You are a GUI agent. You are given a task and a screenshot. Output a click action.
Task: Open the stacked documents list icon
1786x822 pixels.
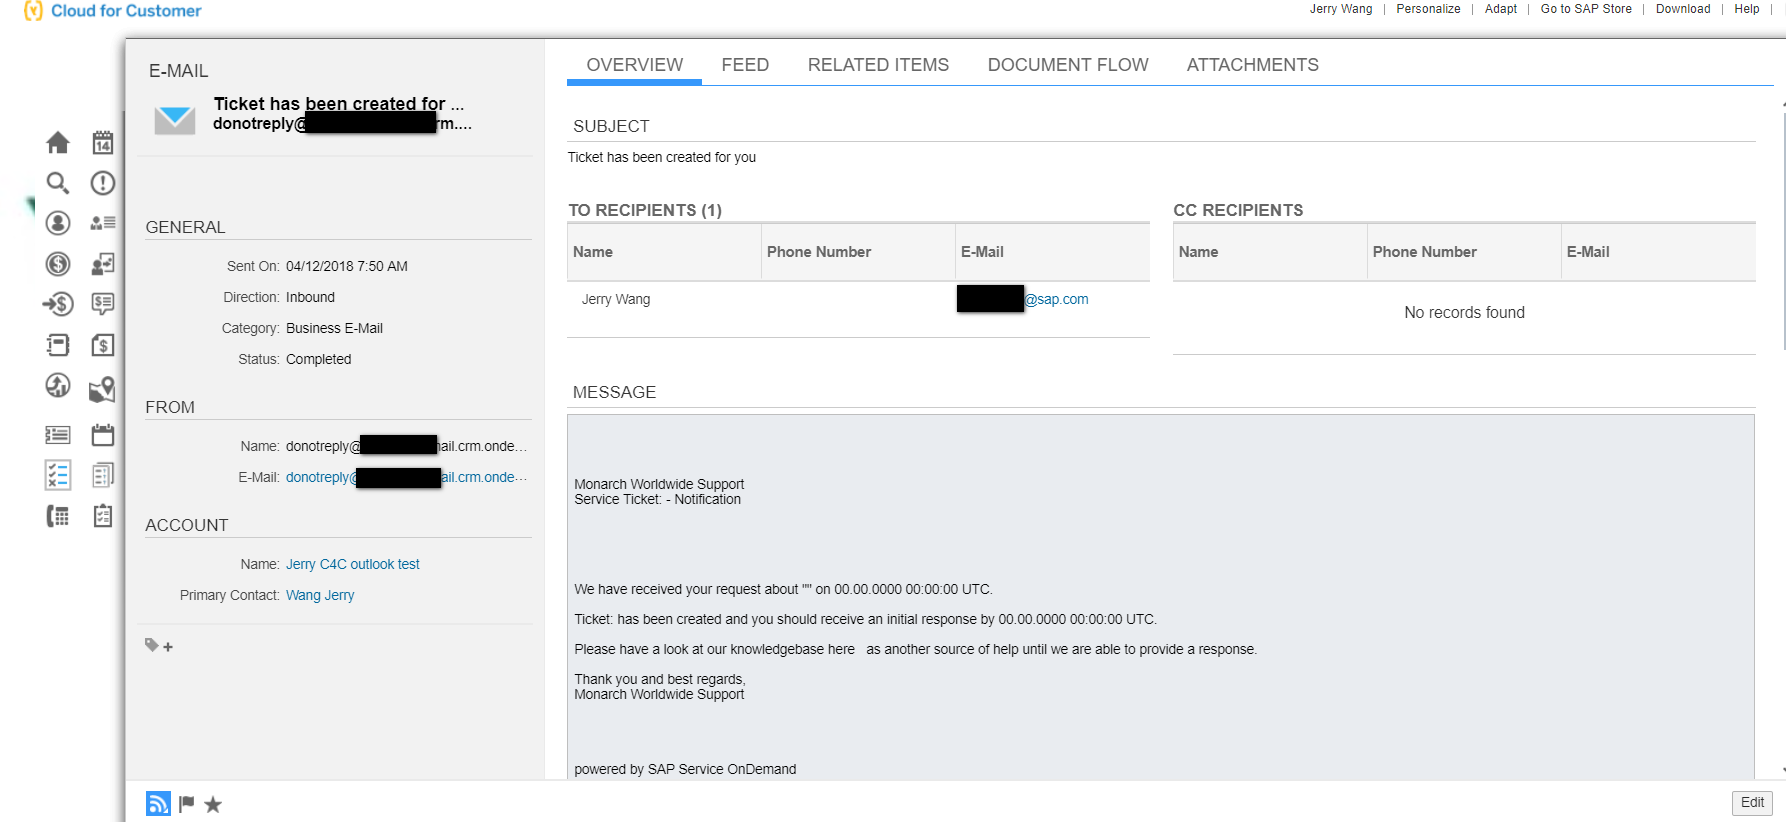tap(103, 475)
